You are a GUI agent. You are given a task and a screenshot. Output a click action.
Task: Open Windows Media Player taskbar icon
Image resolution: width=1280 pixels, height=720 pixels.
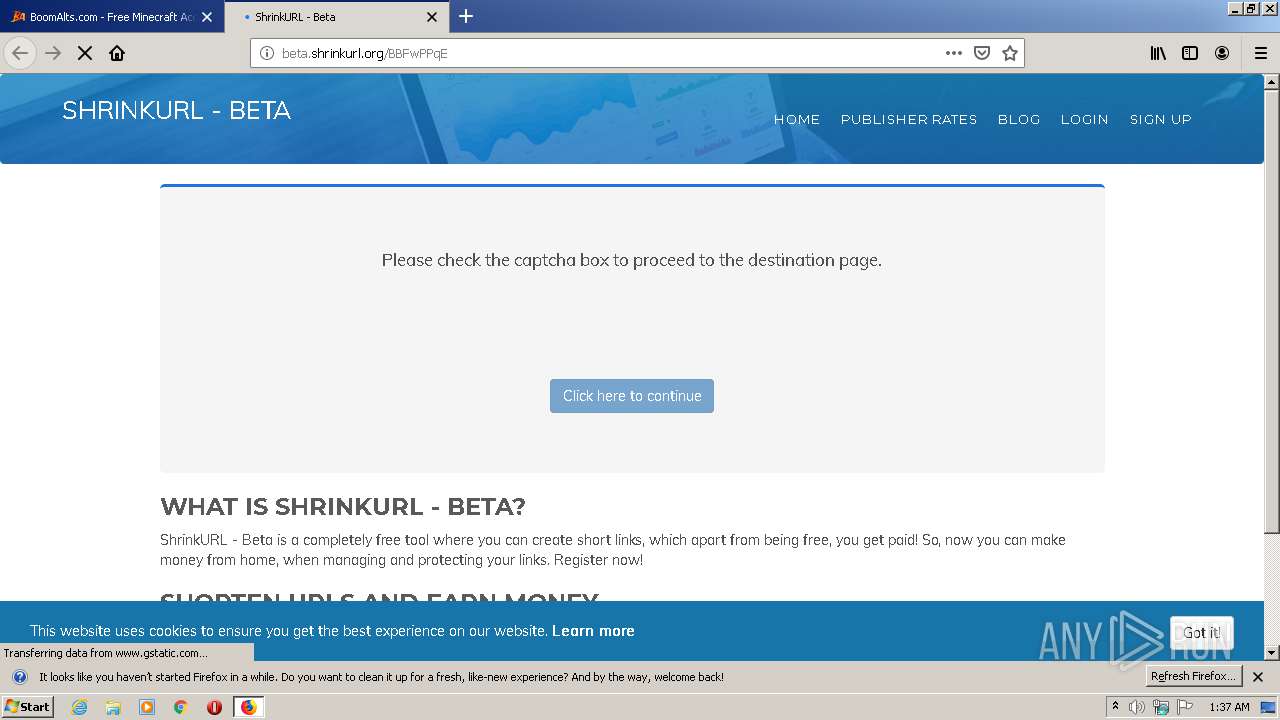tap(147, 707)
